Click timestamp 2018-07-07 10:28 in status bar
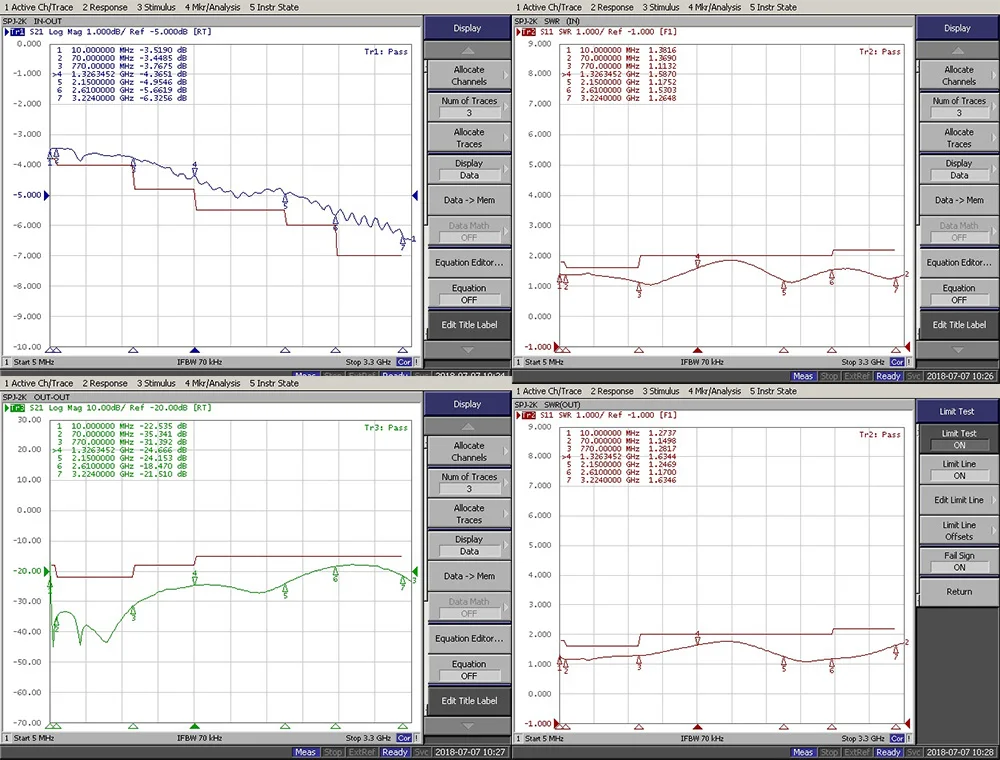Viewport: 1000px width, 760px height. tap(960, 752)
